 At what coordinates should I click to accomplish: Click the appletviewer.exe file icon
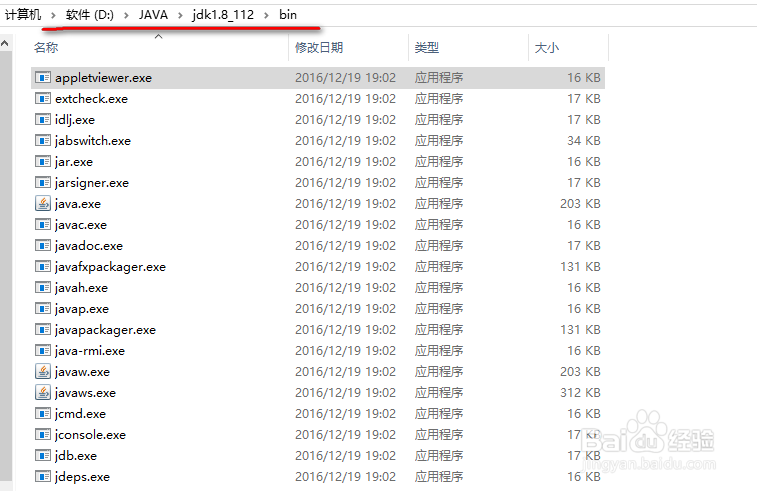(43, 77)
